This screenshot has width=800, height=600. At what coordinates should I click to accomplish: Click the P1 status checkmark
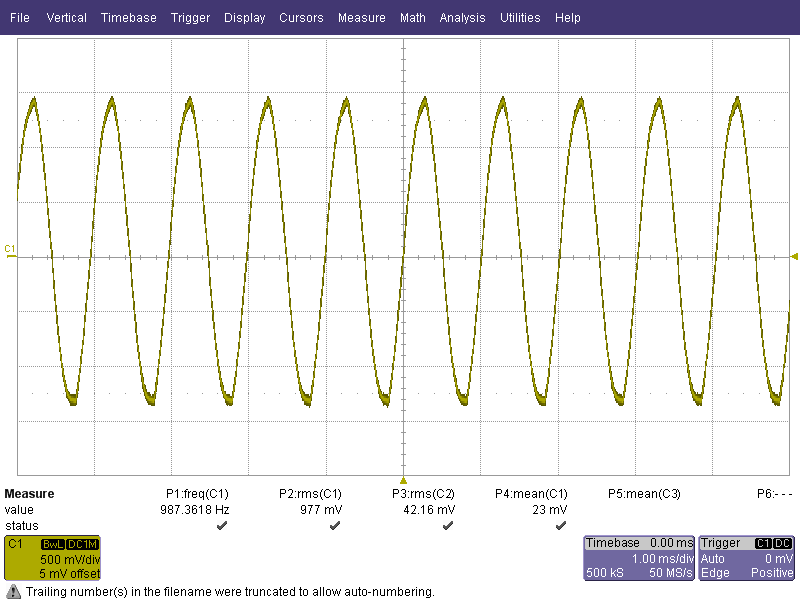222,526
